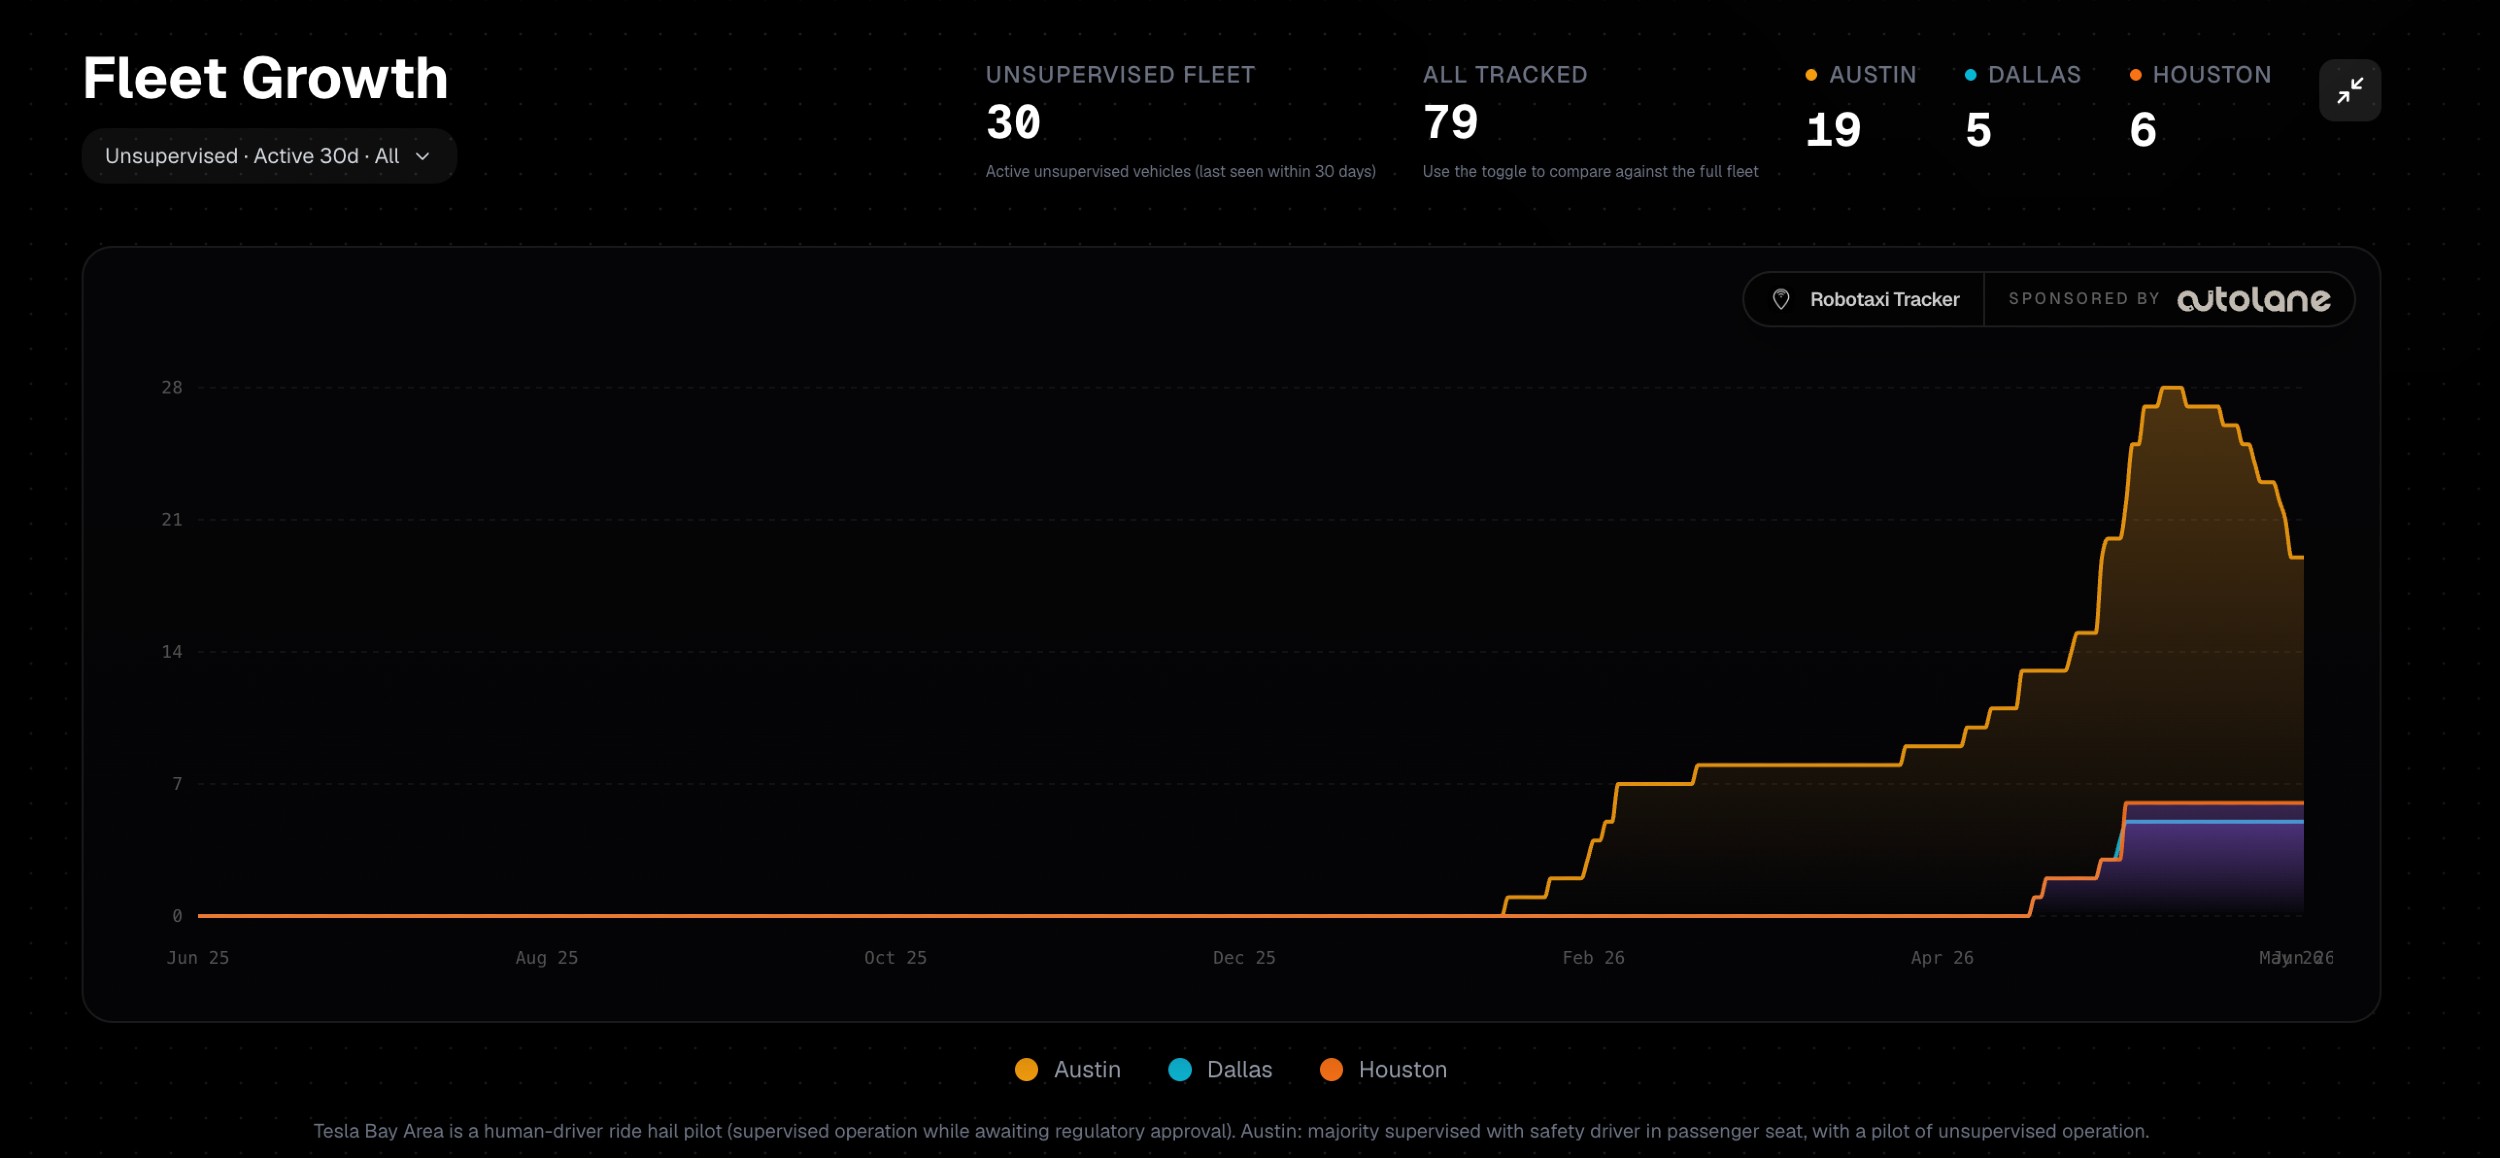Click the unsupervised fleet value 30
This screenshot has width=2500, height=1158.
[1013, 123]
